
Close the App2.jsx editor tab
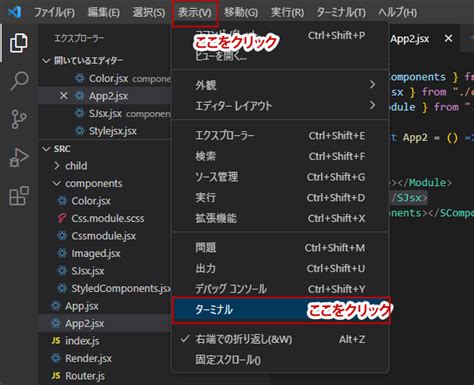[449, 39]
